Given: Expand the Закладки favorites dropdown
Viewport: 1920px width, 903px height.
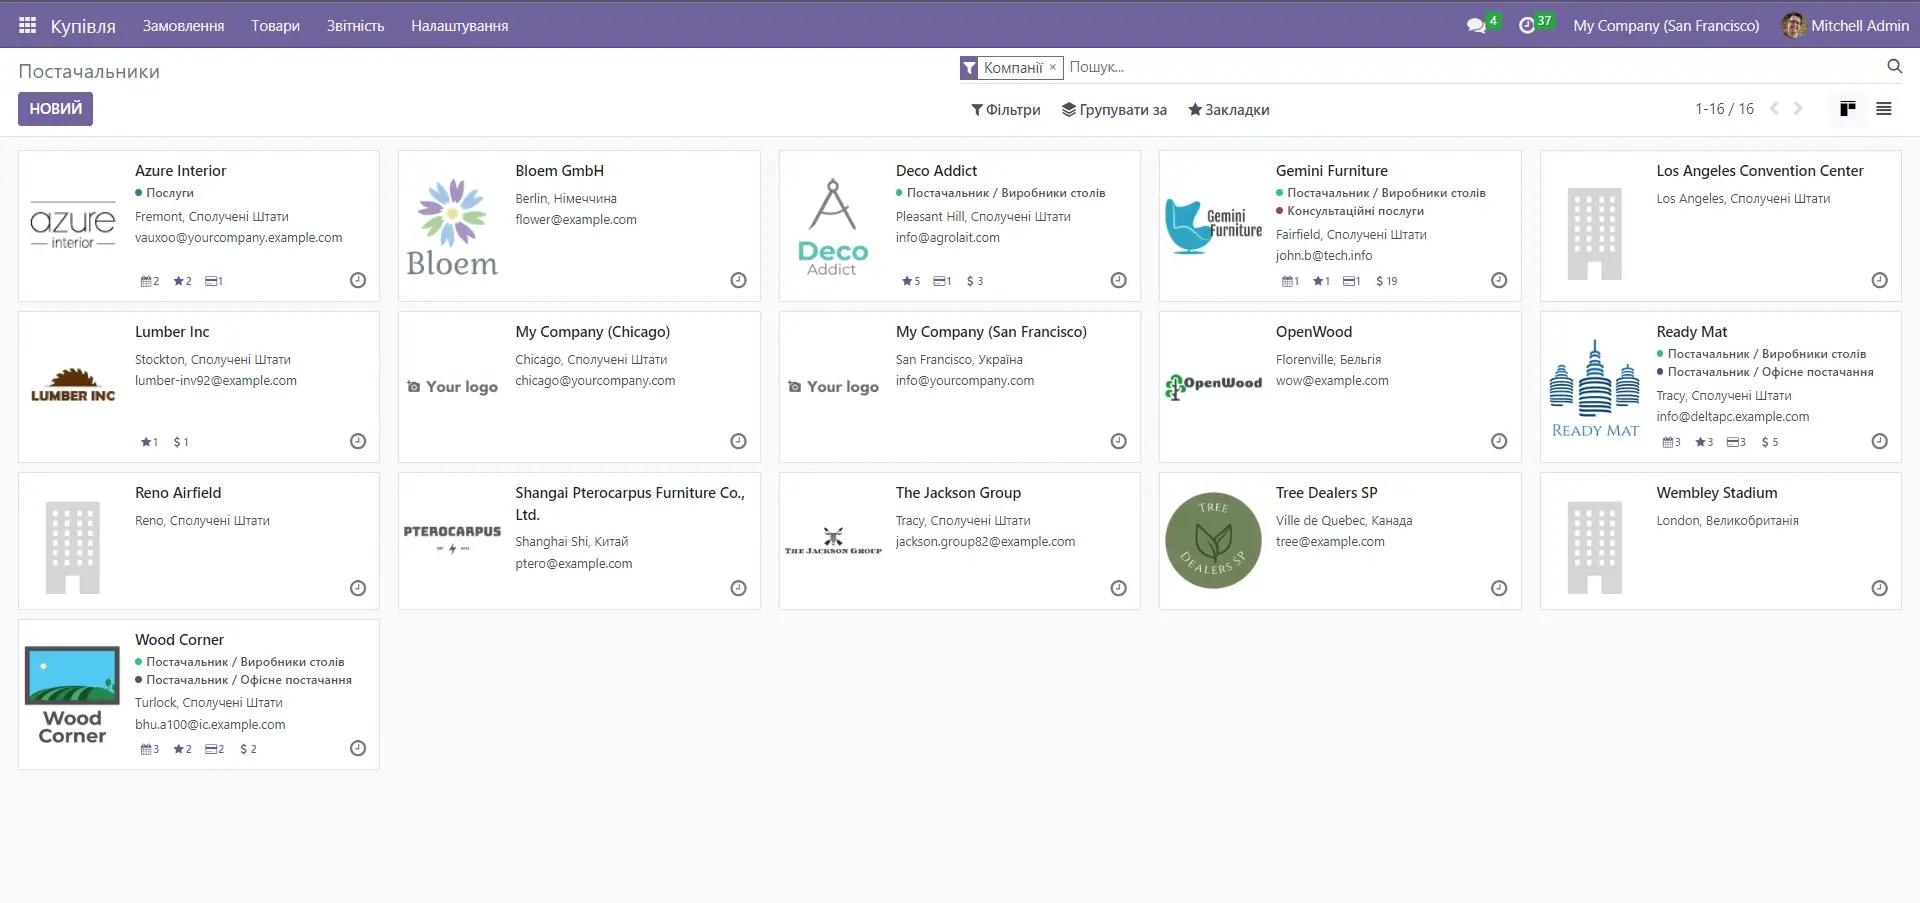Looking at the screenshot, I should [x=1229, y=110].
